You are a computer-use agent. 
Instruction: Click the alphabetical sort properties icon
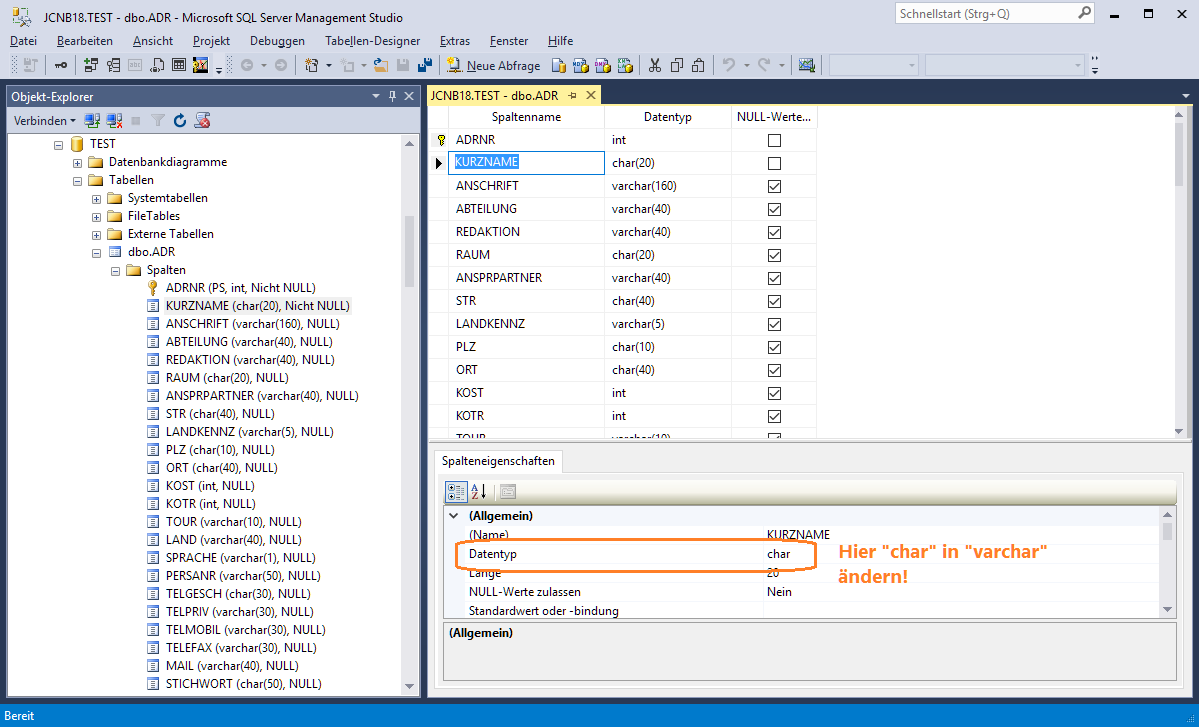coord(479,492)
